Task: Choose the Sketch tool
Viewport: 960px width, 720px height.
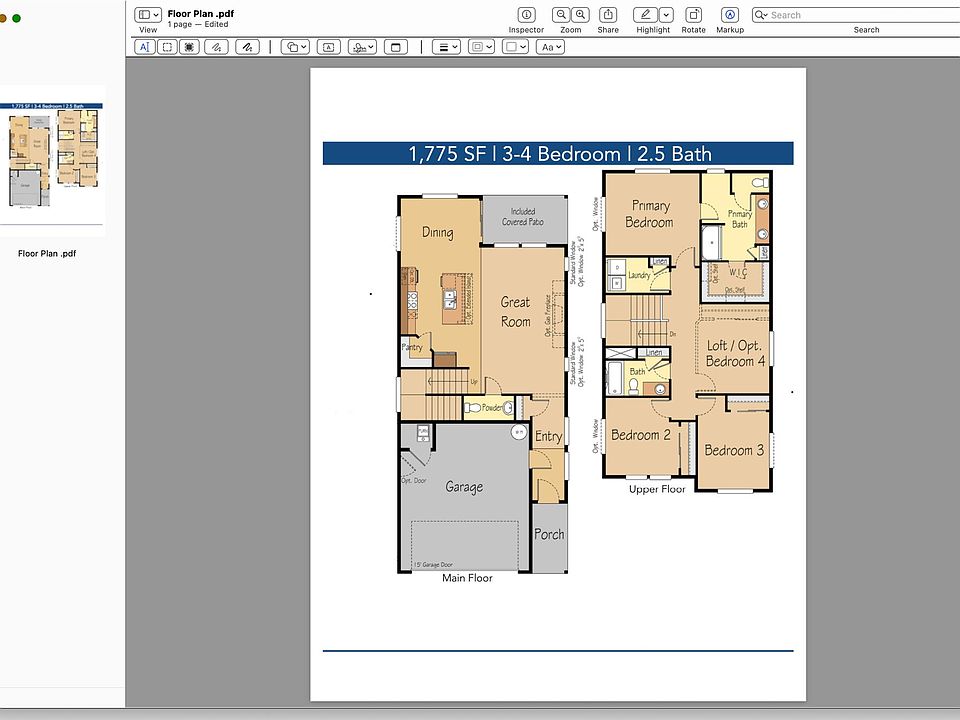Action: point(216,47)
